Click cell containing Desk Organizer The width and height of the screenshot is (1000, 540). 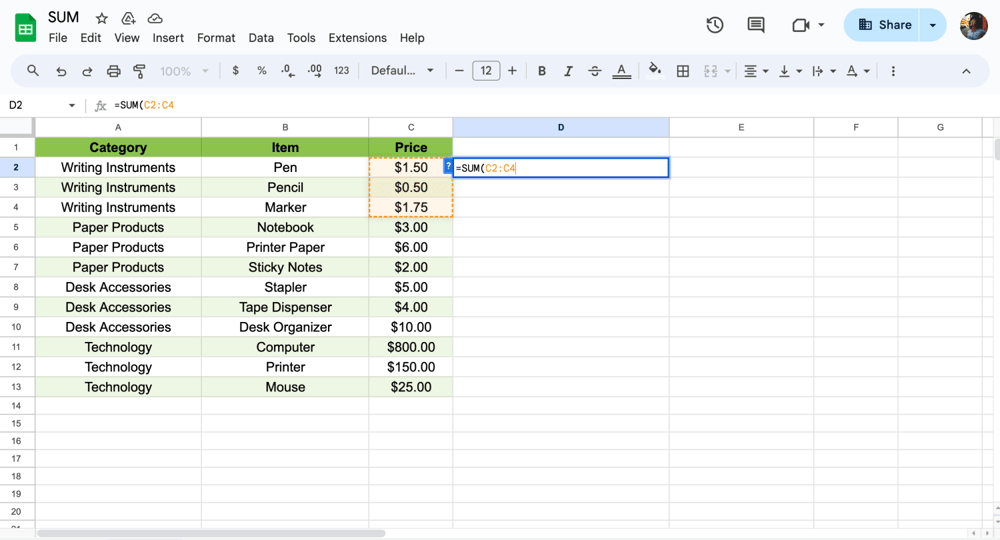[285, 327]
